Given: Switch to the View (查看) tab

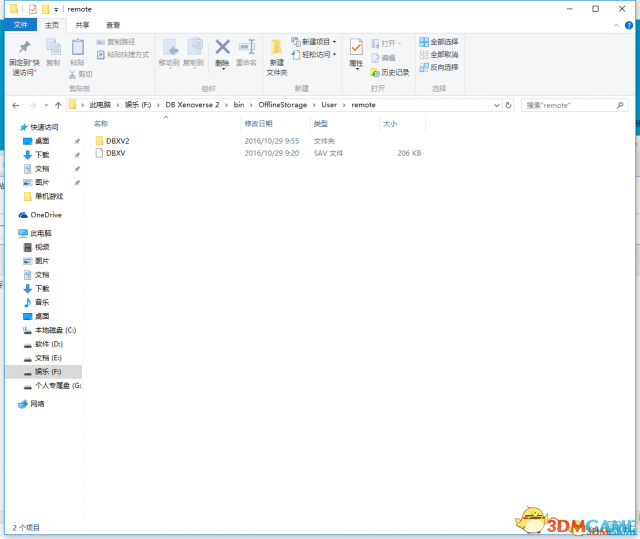Looking at the screenshot, I should (113, 25).
